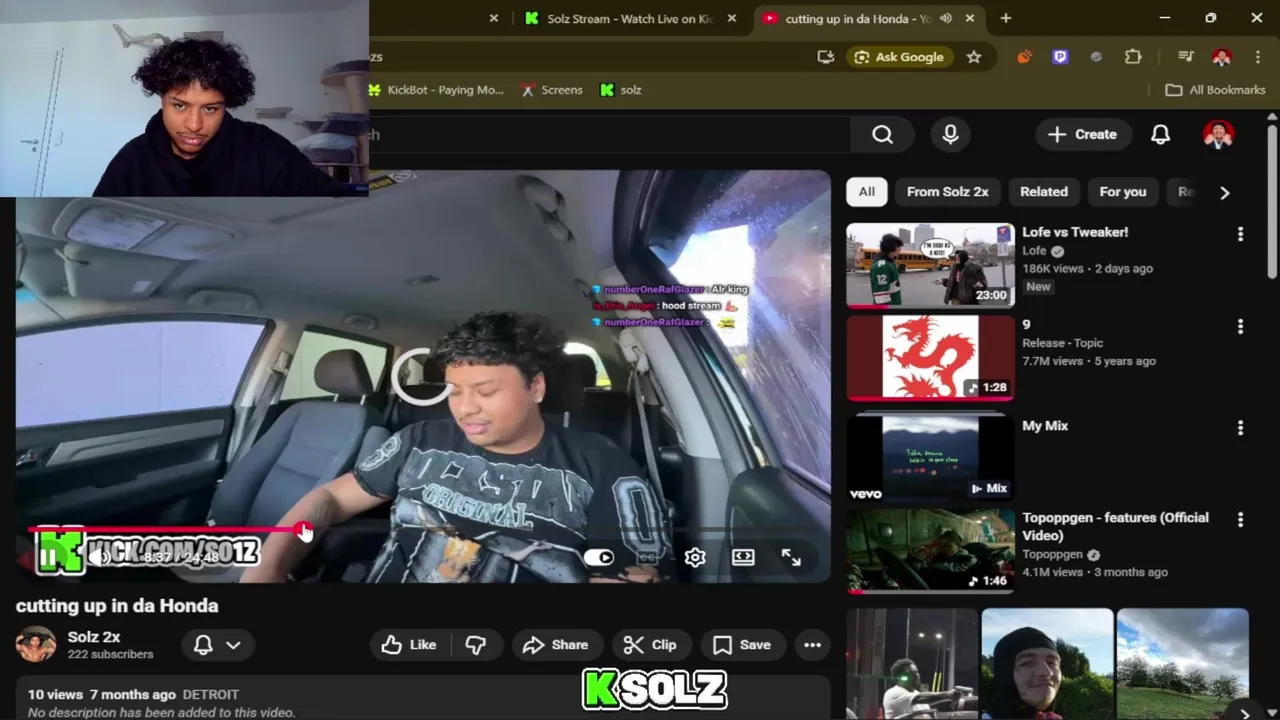Click the DETROIT location tag in the description
1280x720 pixels.
[210, 694]
